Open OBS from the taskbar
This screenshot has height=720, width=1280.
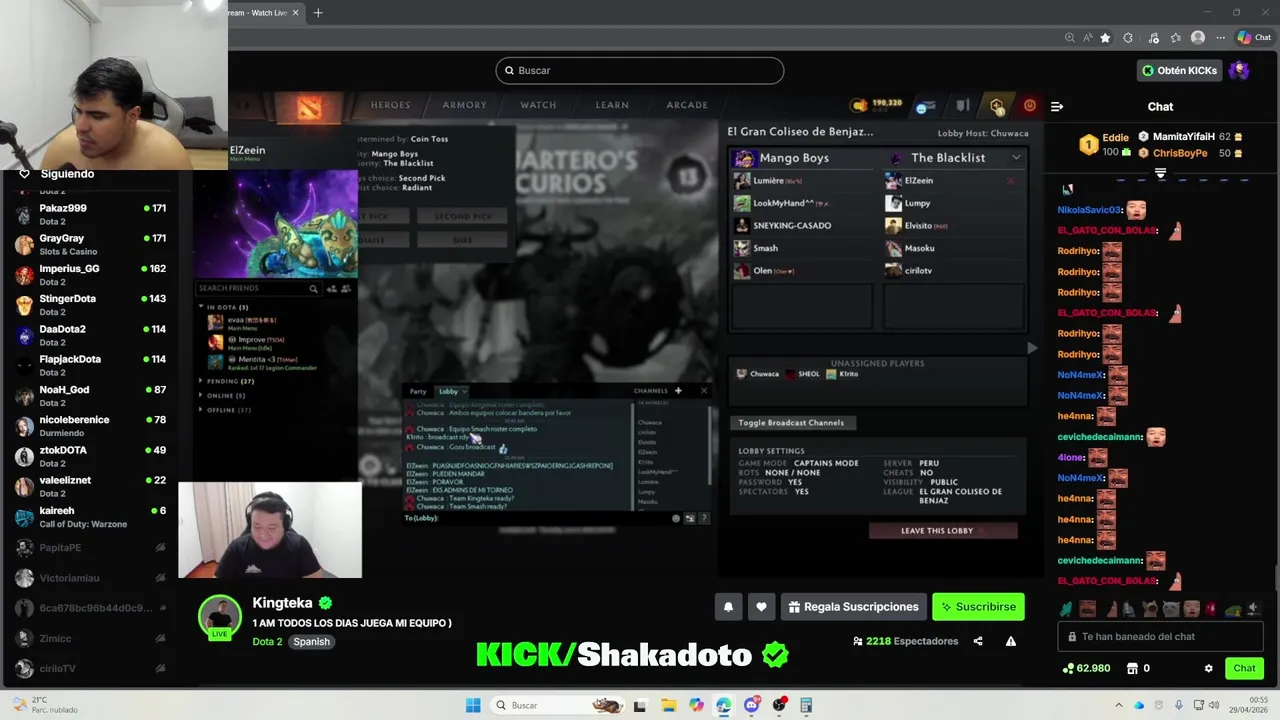tap(779, 705)
